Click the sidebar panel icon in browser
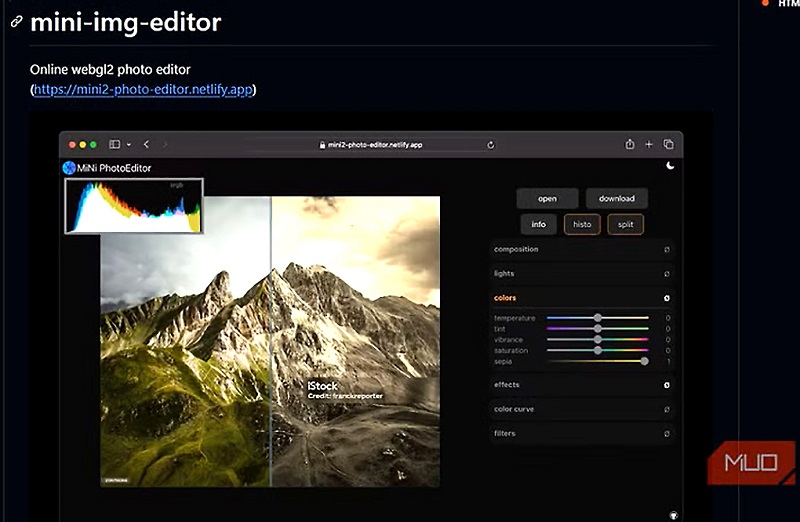Viewport: 800px width, 522px height. pyautogui.click(x=115, y=144)
